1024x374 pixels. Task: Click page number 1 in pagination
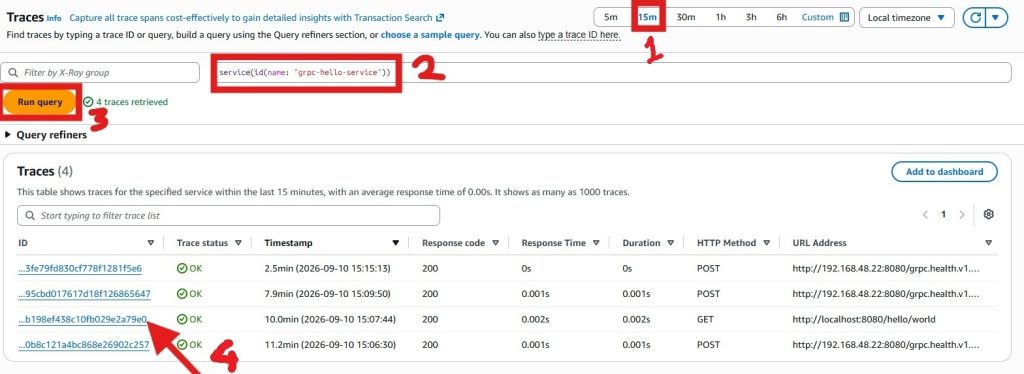click(x=943, y=215)
